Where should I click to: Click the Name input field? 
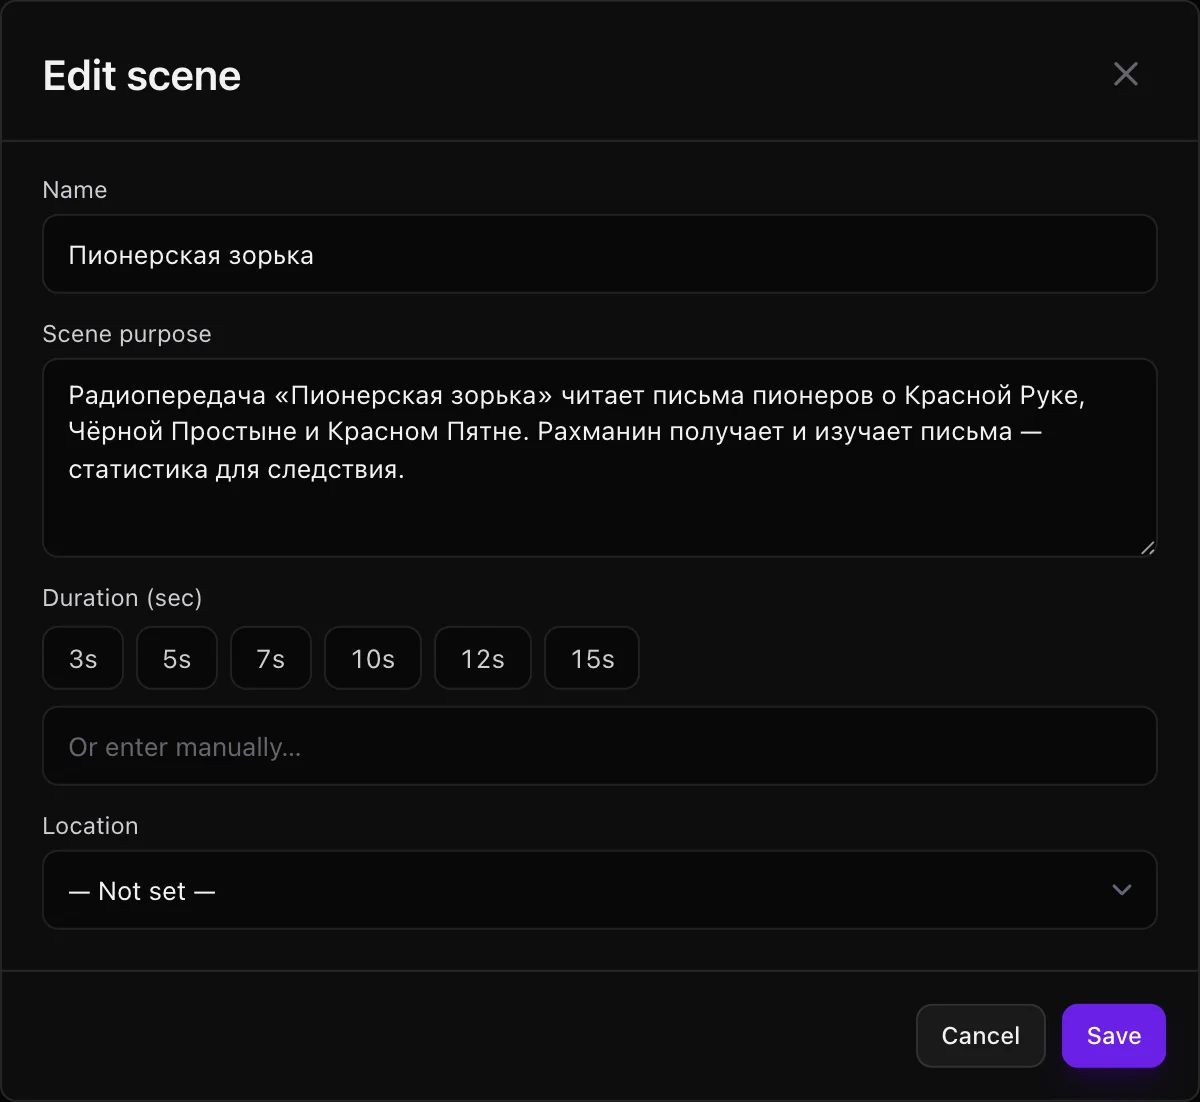point(600,254)
